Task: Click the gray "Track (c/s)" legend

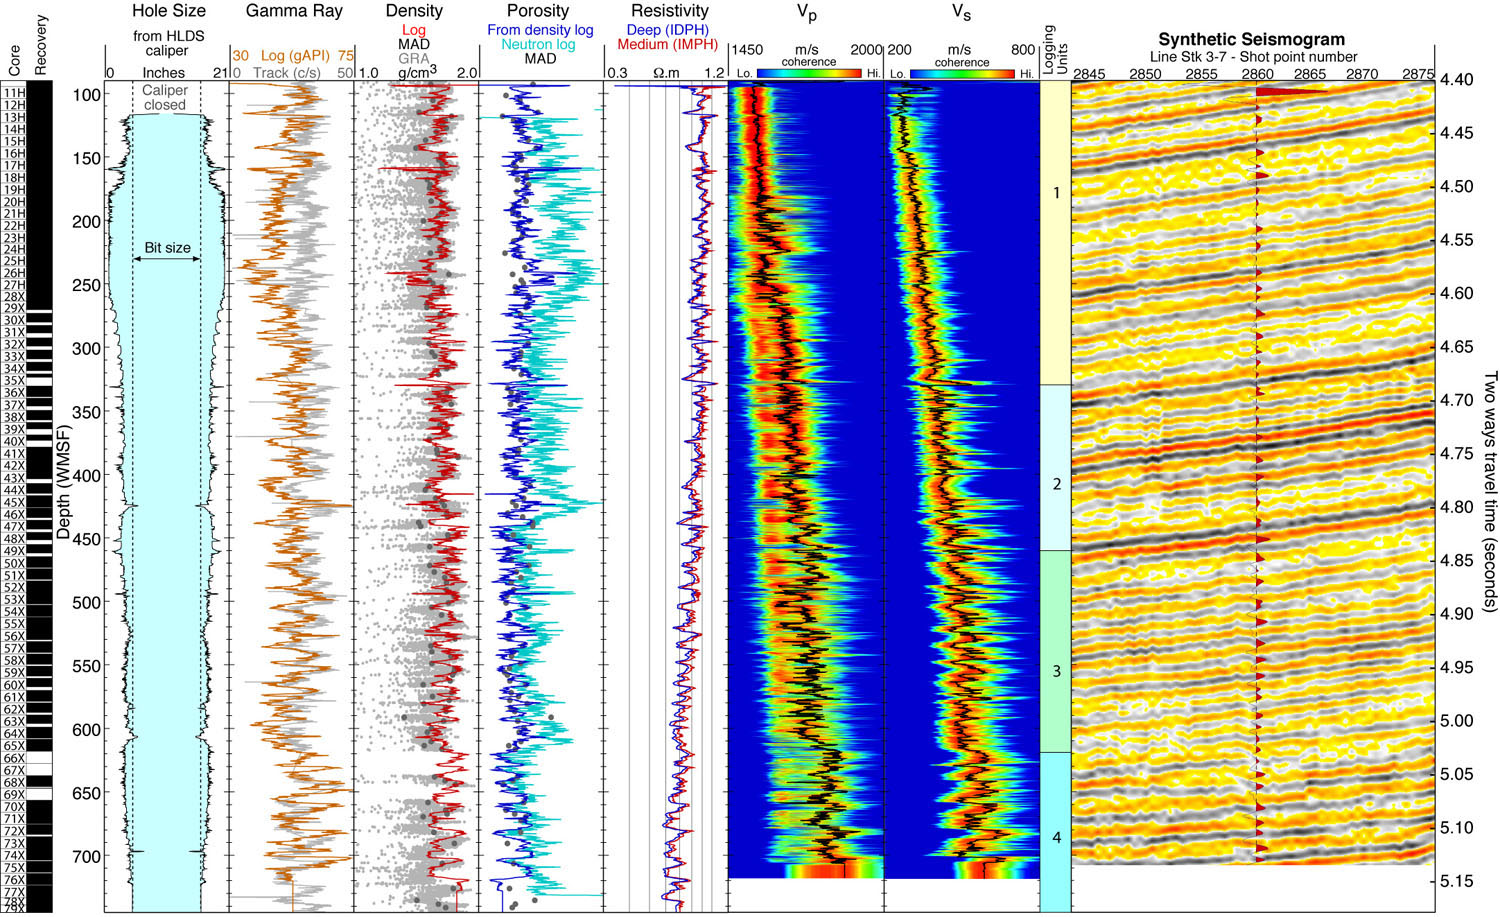Action: pyautogui.click(x=287, y=73)
